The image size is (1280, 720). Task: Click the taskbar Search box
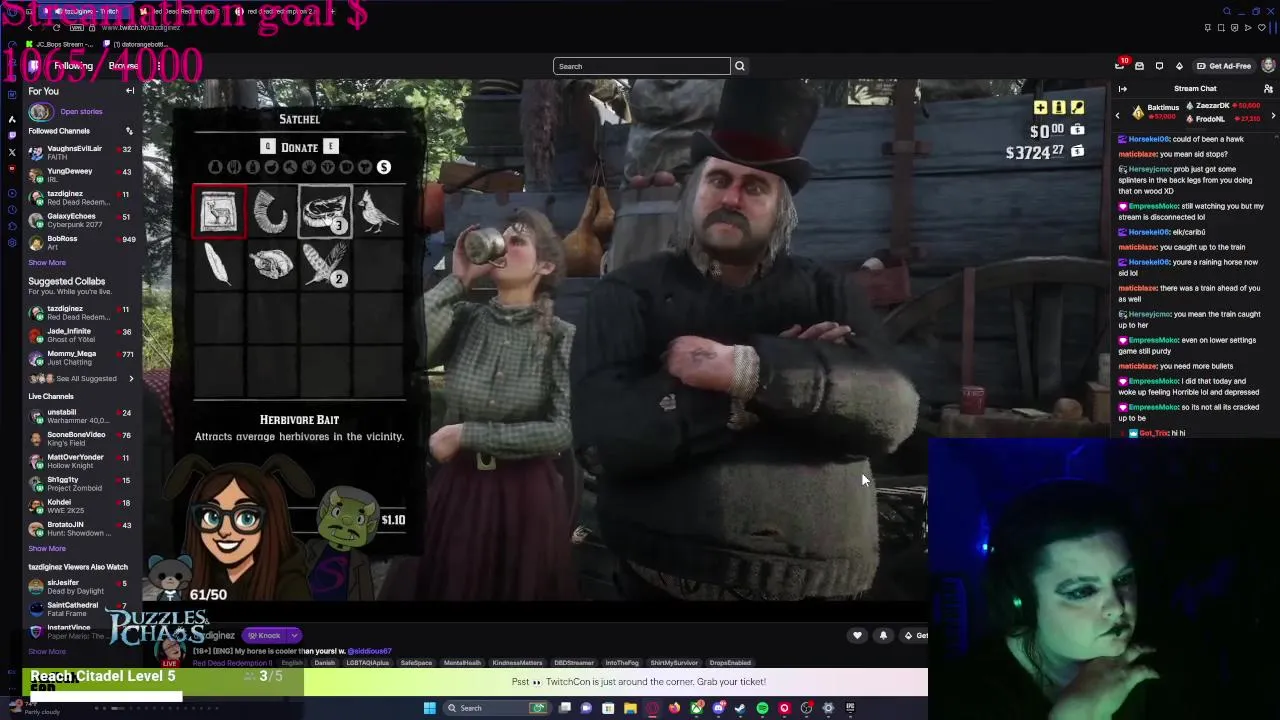tap(496, 708)
